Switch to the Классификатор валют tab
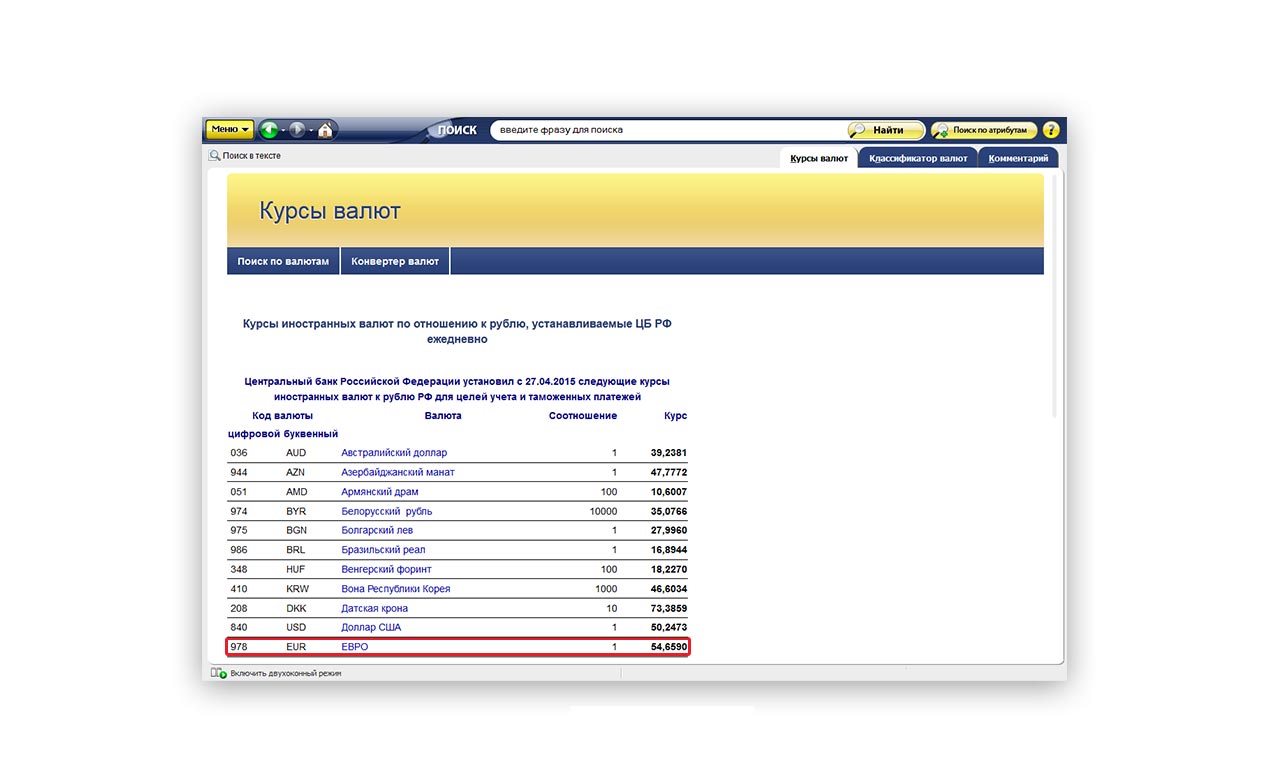 (x=918, y=158)
